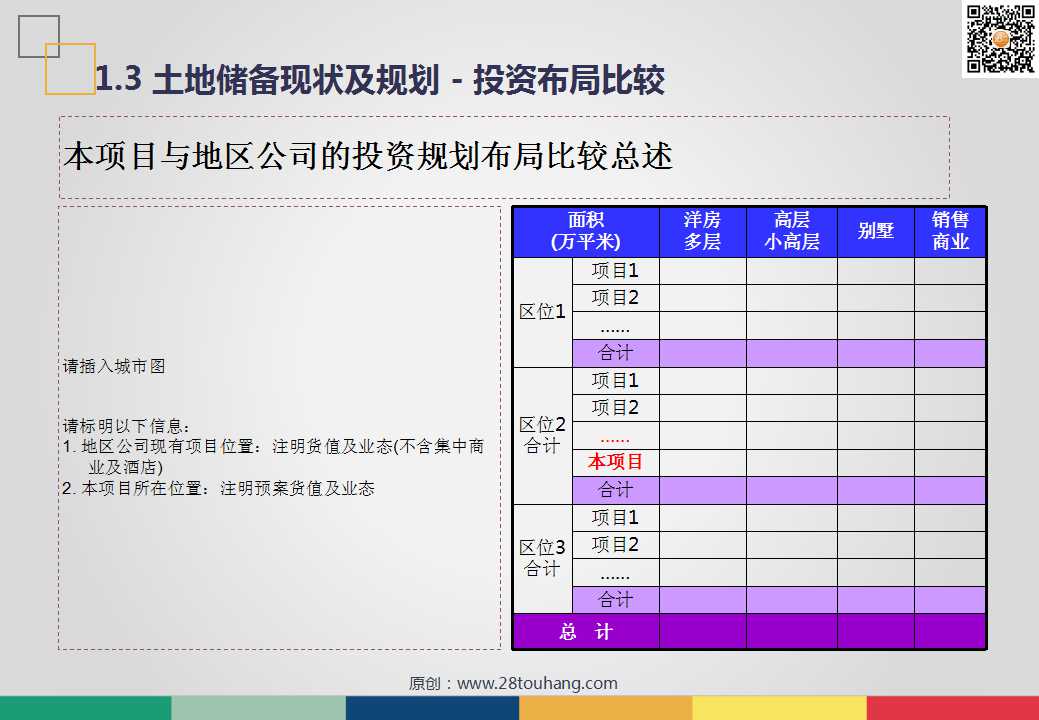Image resolution: width=1039 pixels, height=720 pixels.
Task: Click the 区位3合计 group cell
Action: point(543,558)
